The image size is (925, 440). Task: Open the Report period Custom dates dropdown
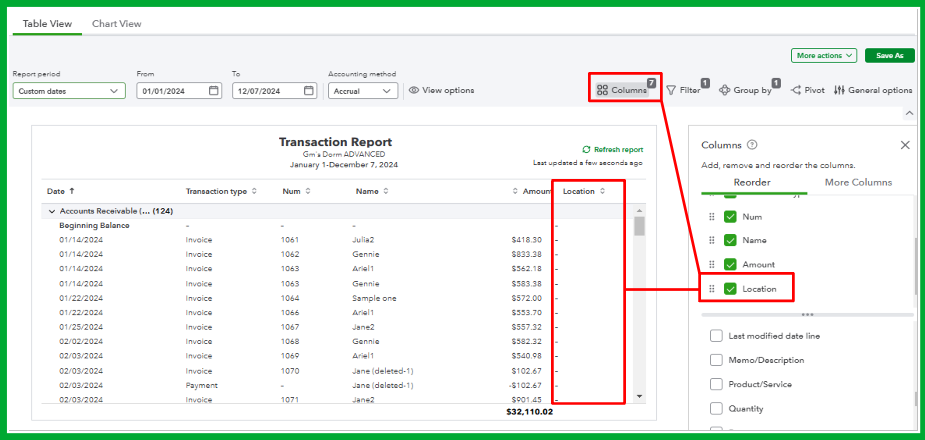point(69,91)
